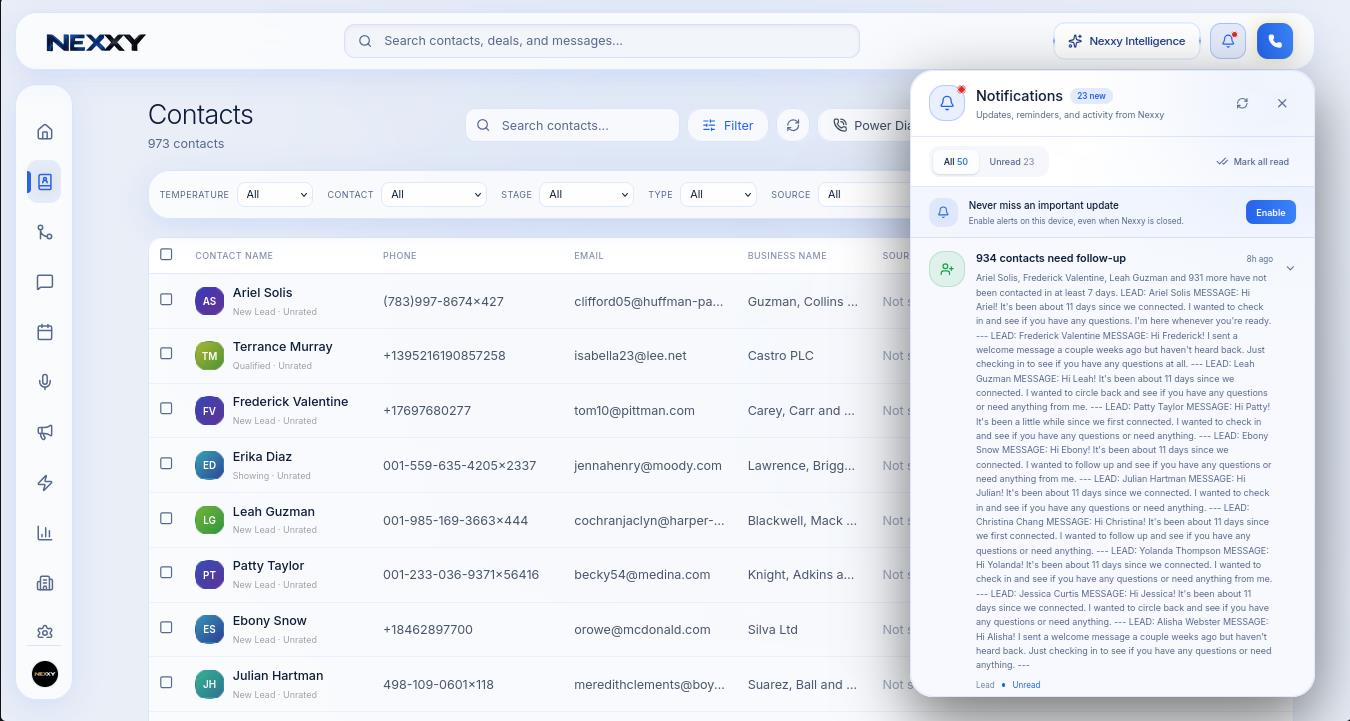Open the Settings gear sidebar icon

click(x=44, y=632)
